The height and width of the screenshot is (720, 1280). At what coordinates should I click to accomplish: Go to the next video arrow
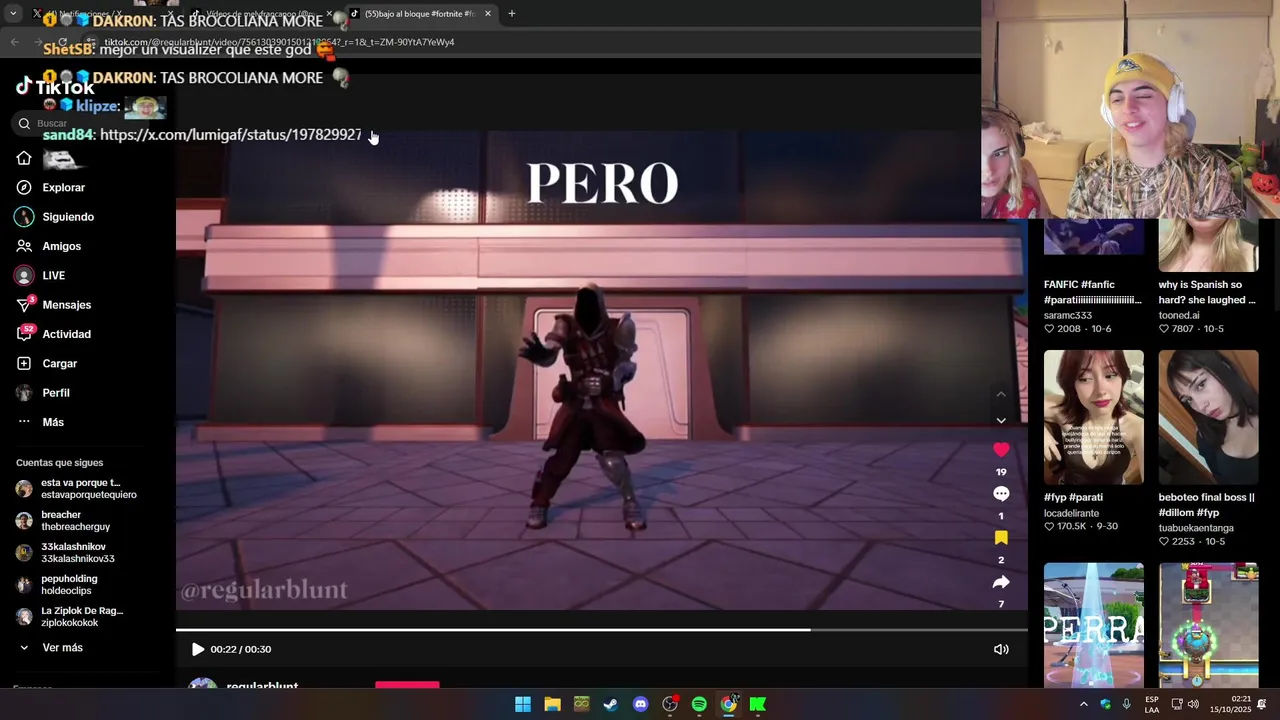pyautogui.click(x=1001, y=421)
